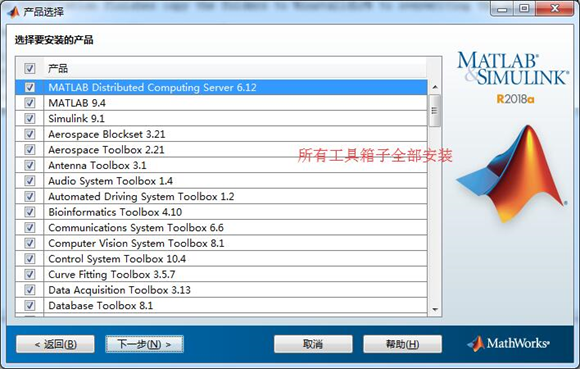Toggle the Aerospace Toolbox 2.21 checkbox
The width and height of the screenshot is (580, 369).
[x=30, y=149]
